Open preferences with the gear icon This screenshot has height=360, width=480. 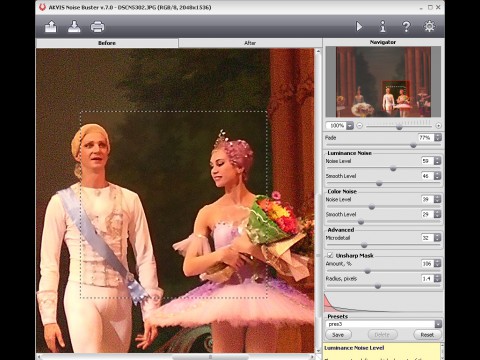pyautogui.click(x=429, y=26)
